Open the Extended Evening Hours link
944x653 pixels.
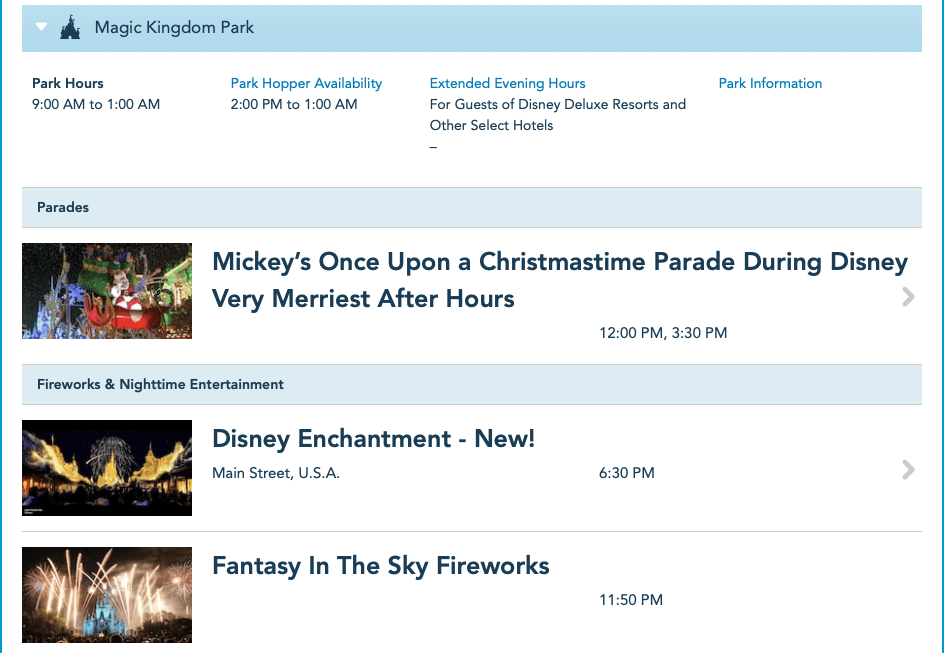pyautogui.click(x=507, y=83)
